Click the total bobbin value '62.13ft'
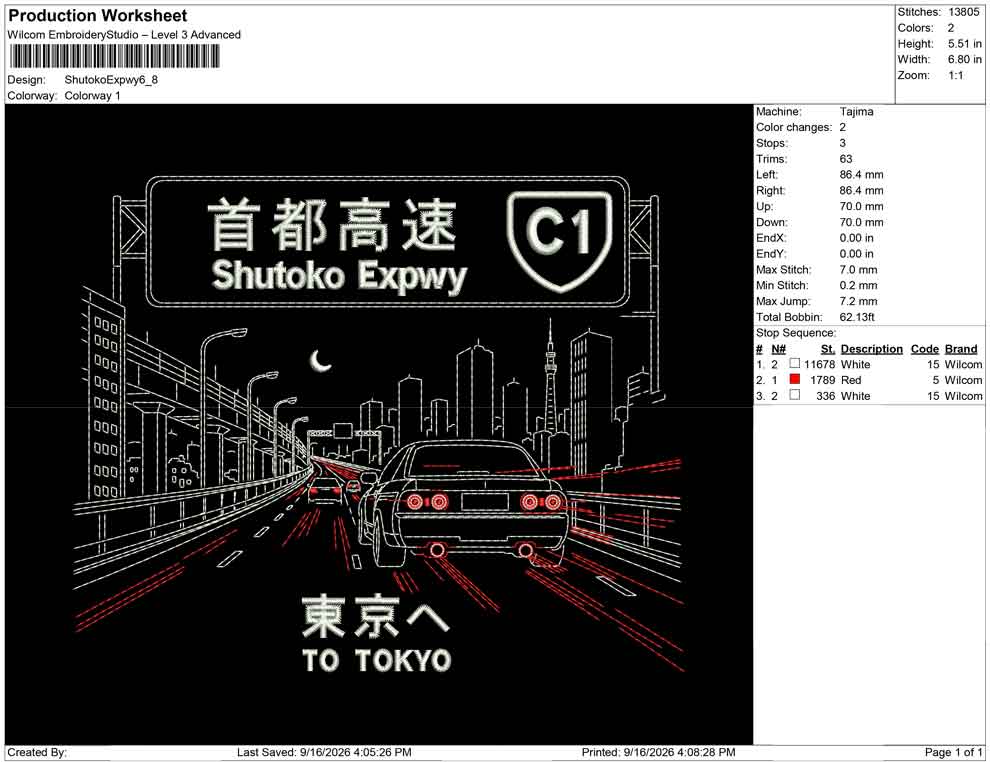 857,317
